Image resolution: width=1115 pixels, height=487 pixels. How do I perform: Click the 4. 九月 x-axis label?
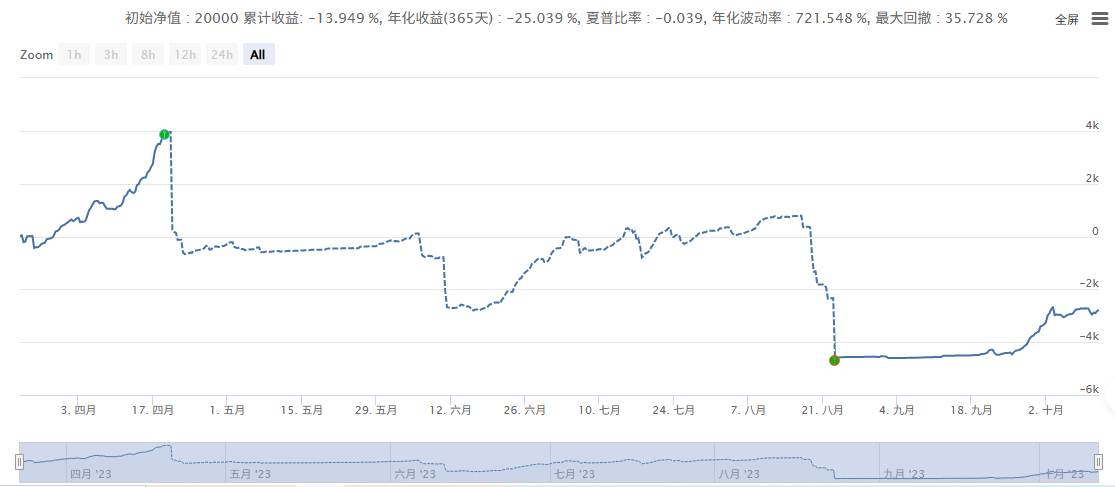pos(897,410)
